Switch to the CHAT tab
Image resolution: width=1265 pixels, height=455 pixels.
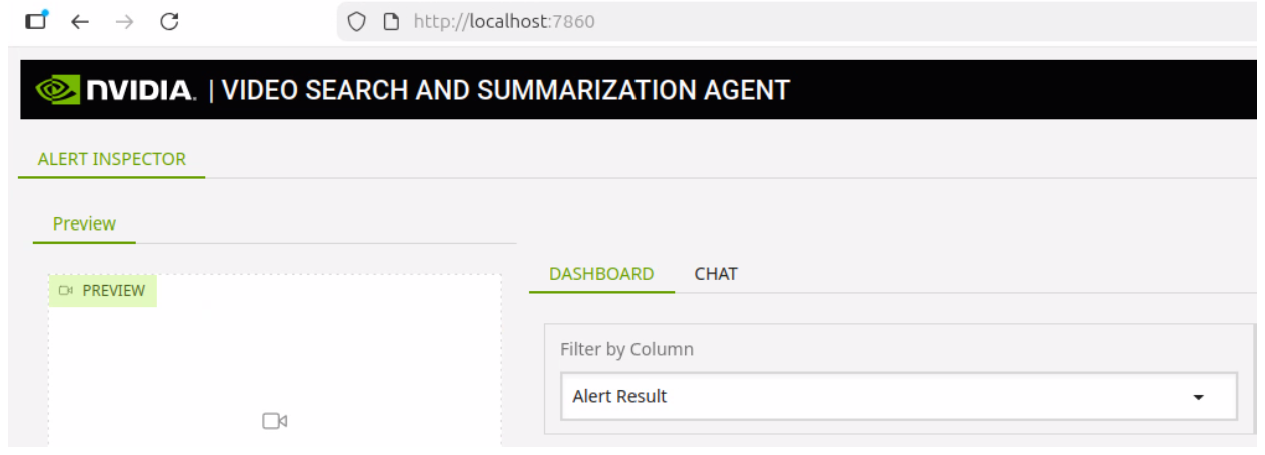pos(716,274)
